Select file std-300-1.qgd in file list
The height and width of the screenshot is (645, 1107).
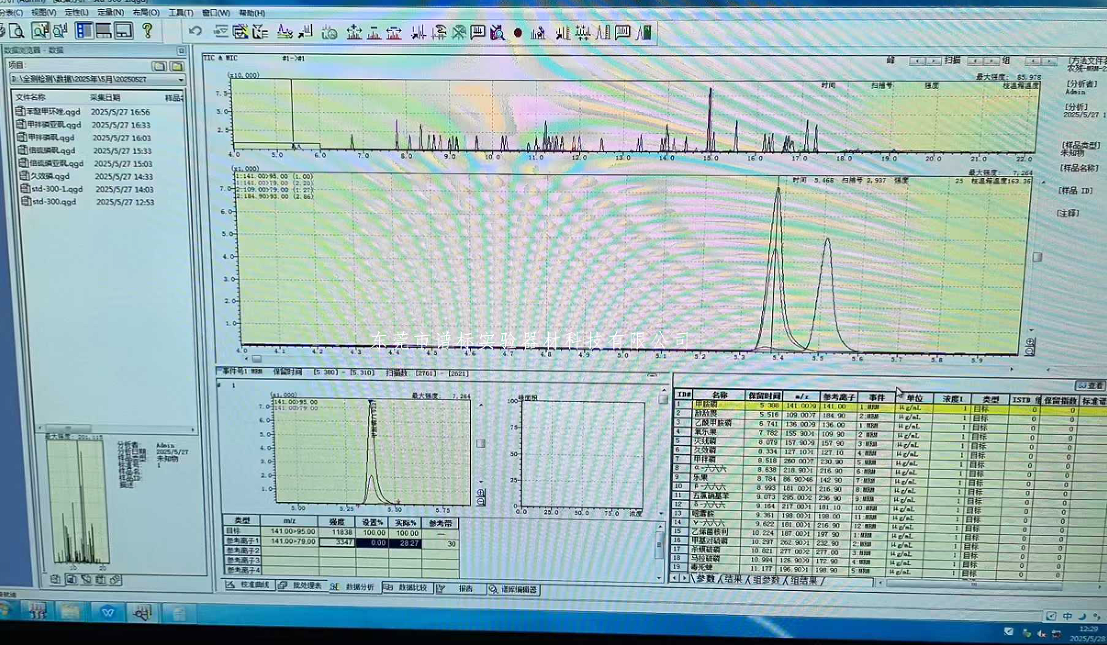(x=56, y=189)
